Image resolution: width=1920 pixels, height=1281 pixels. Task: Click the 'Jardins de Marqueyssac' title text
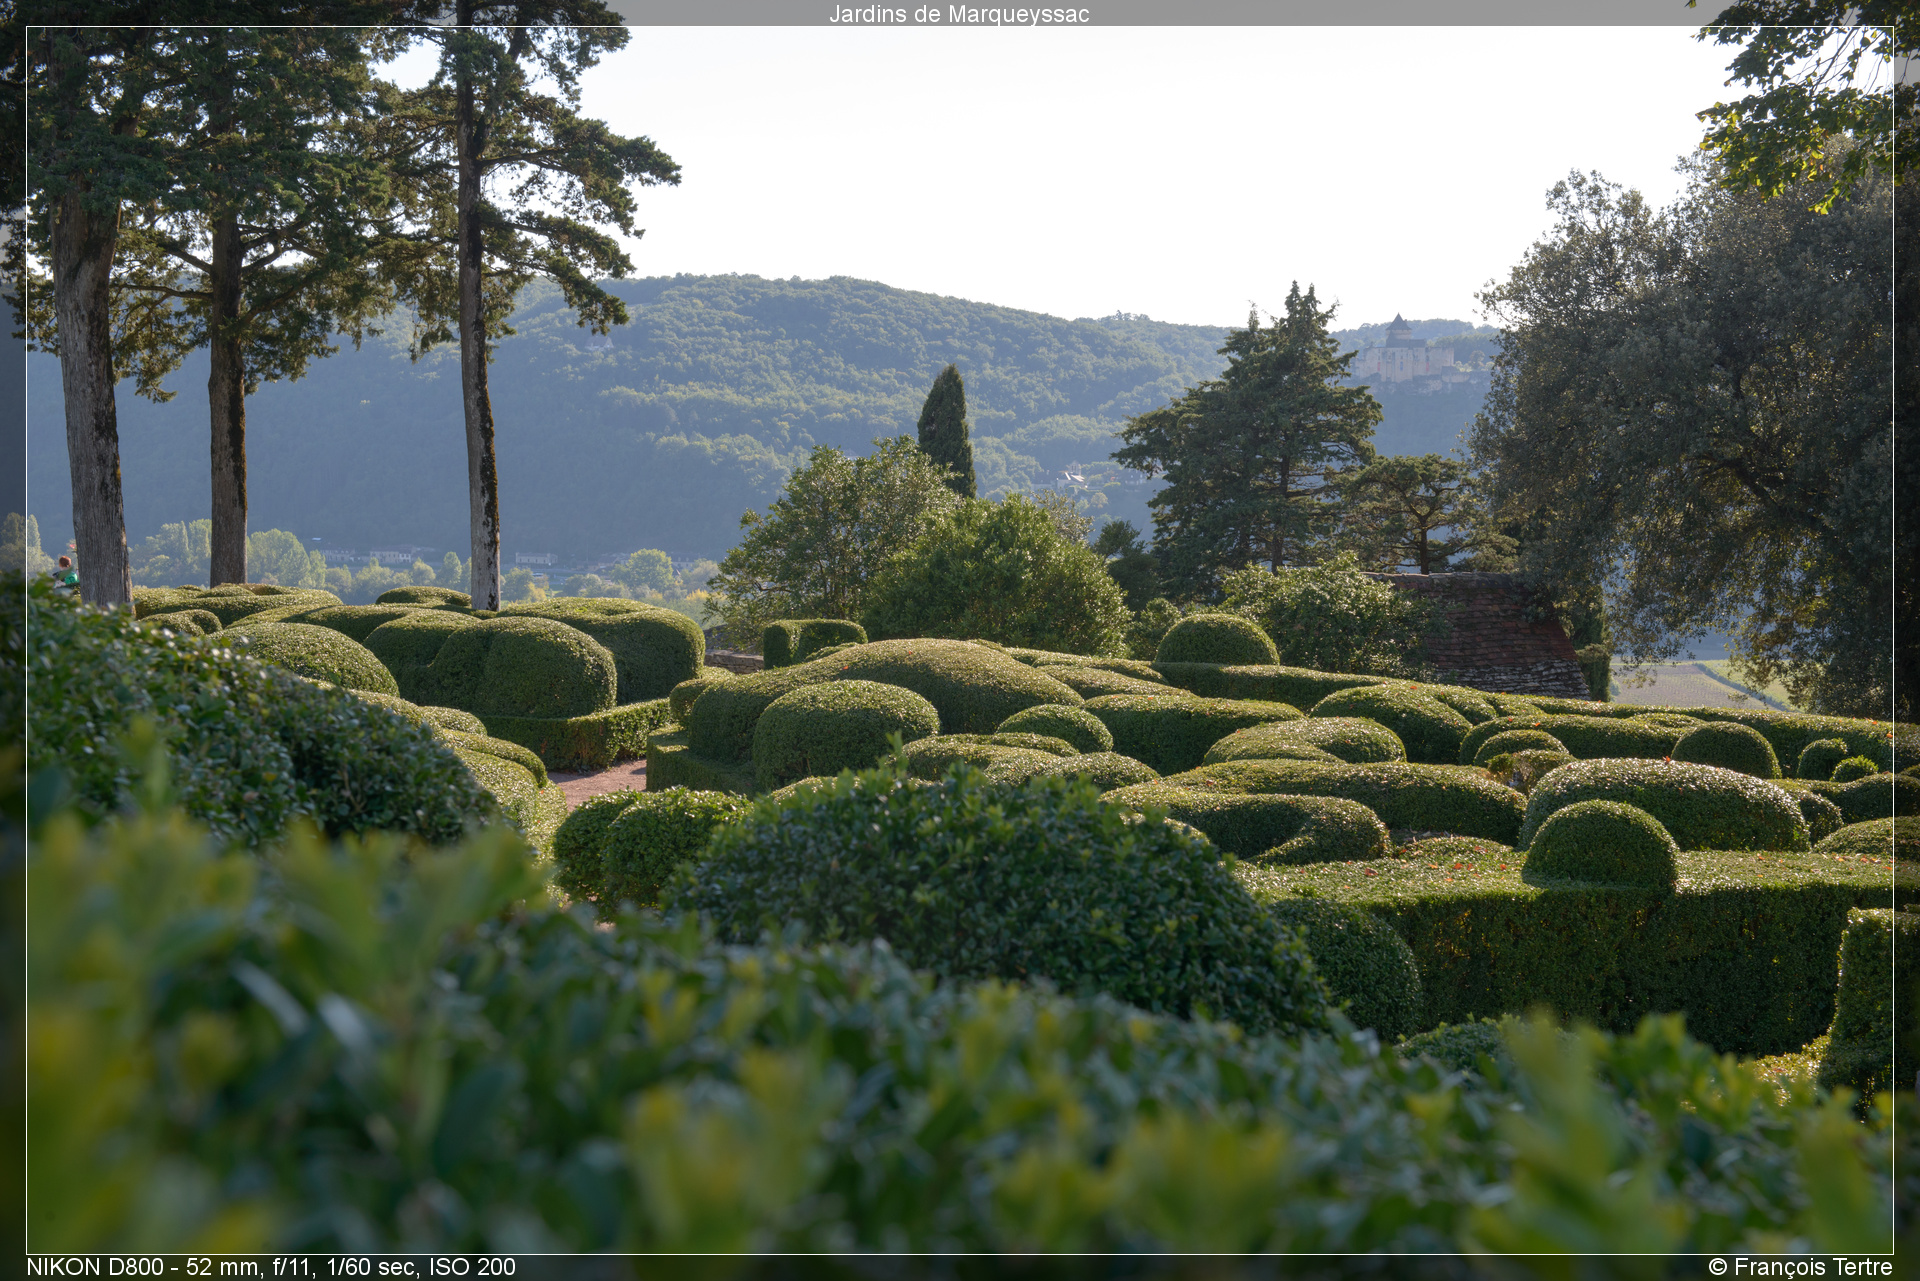959,14
